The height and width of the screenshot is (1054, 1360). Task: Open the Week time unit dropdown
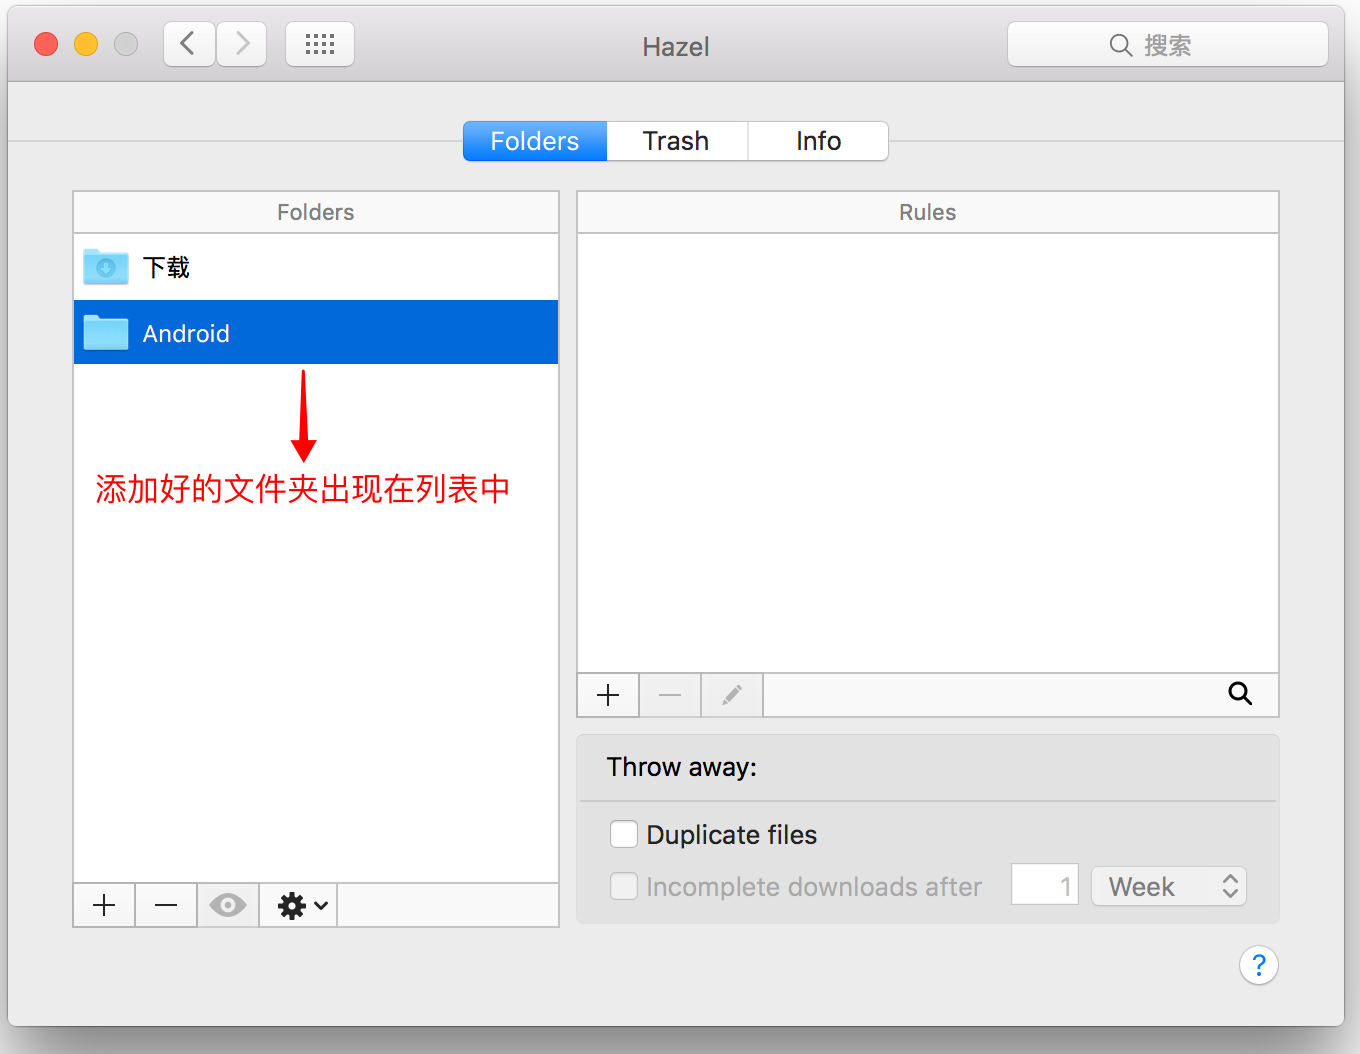[1168, 886]
